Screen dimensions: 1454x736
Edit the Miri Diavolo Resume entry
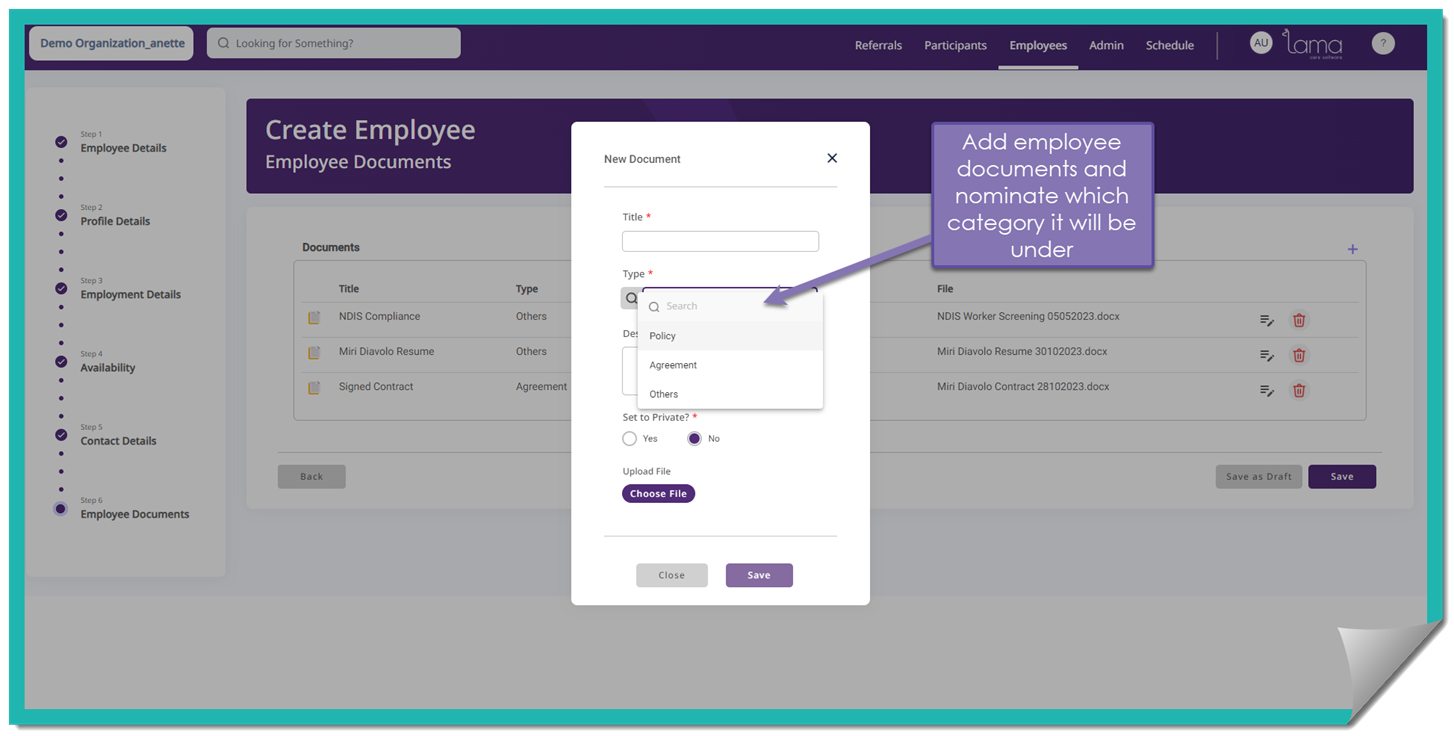tap(1266, 356)
